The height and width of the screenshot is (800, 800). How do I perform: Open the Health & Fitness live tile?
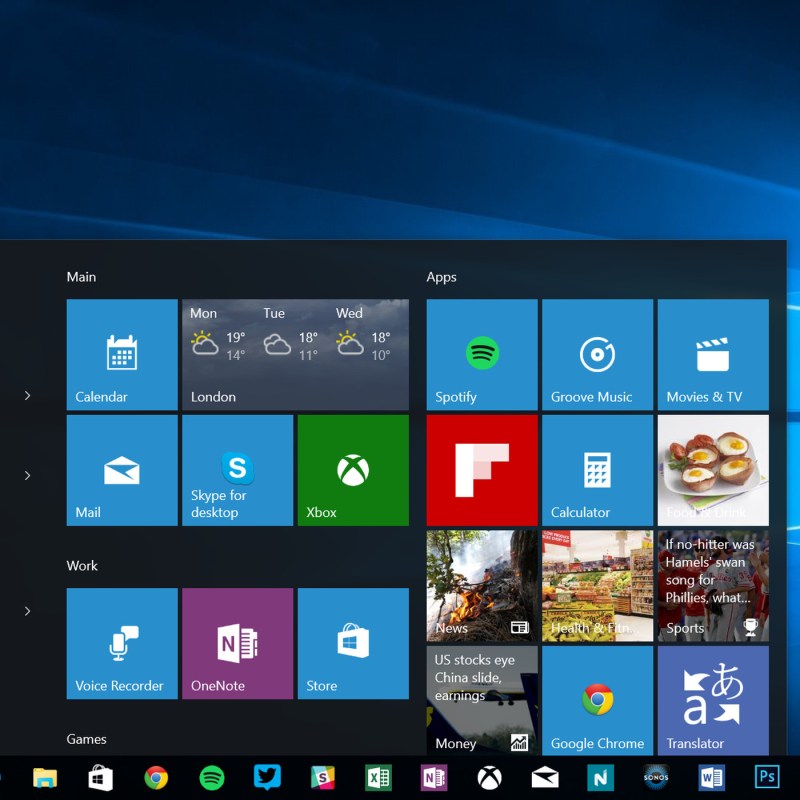(x=597, y=586)
